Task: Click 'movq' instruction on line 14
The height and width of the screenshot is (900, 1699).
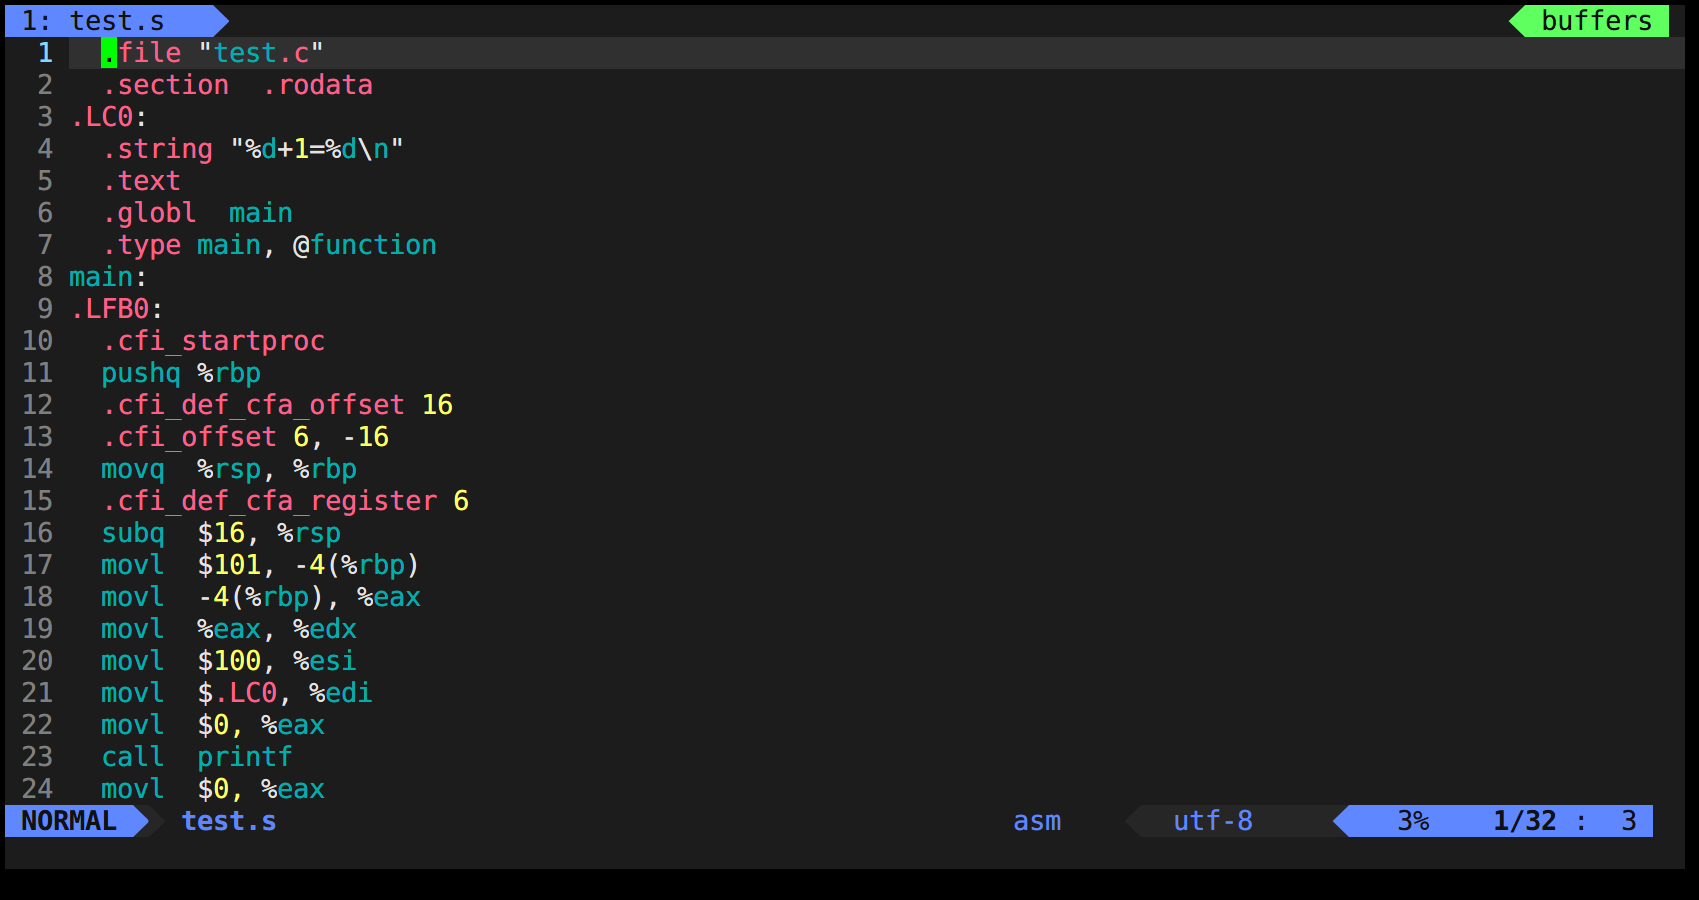Action: (x=133, y=469)
